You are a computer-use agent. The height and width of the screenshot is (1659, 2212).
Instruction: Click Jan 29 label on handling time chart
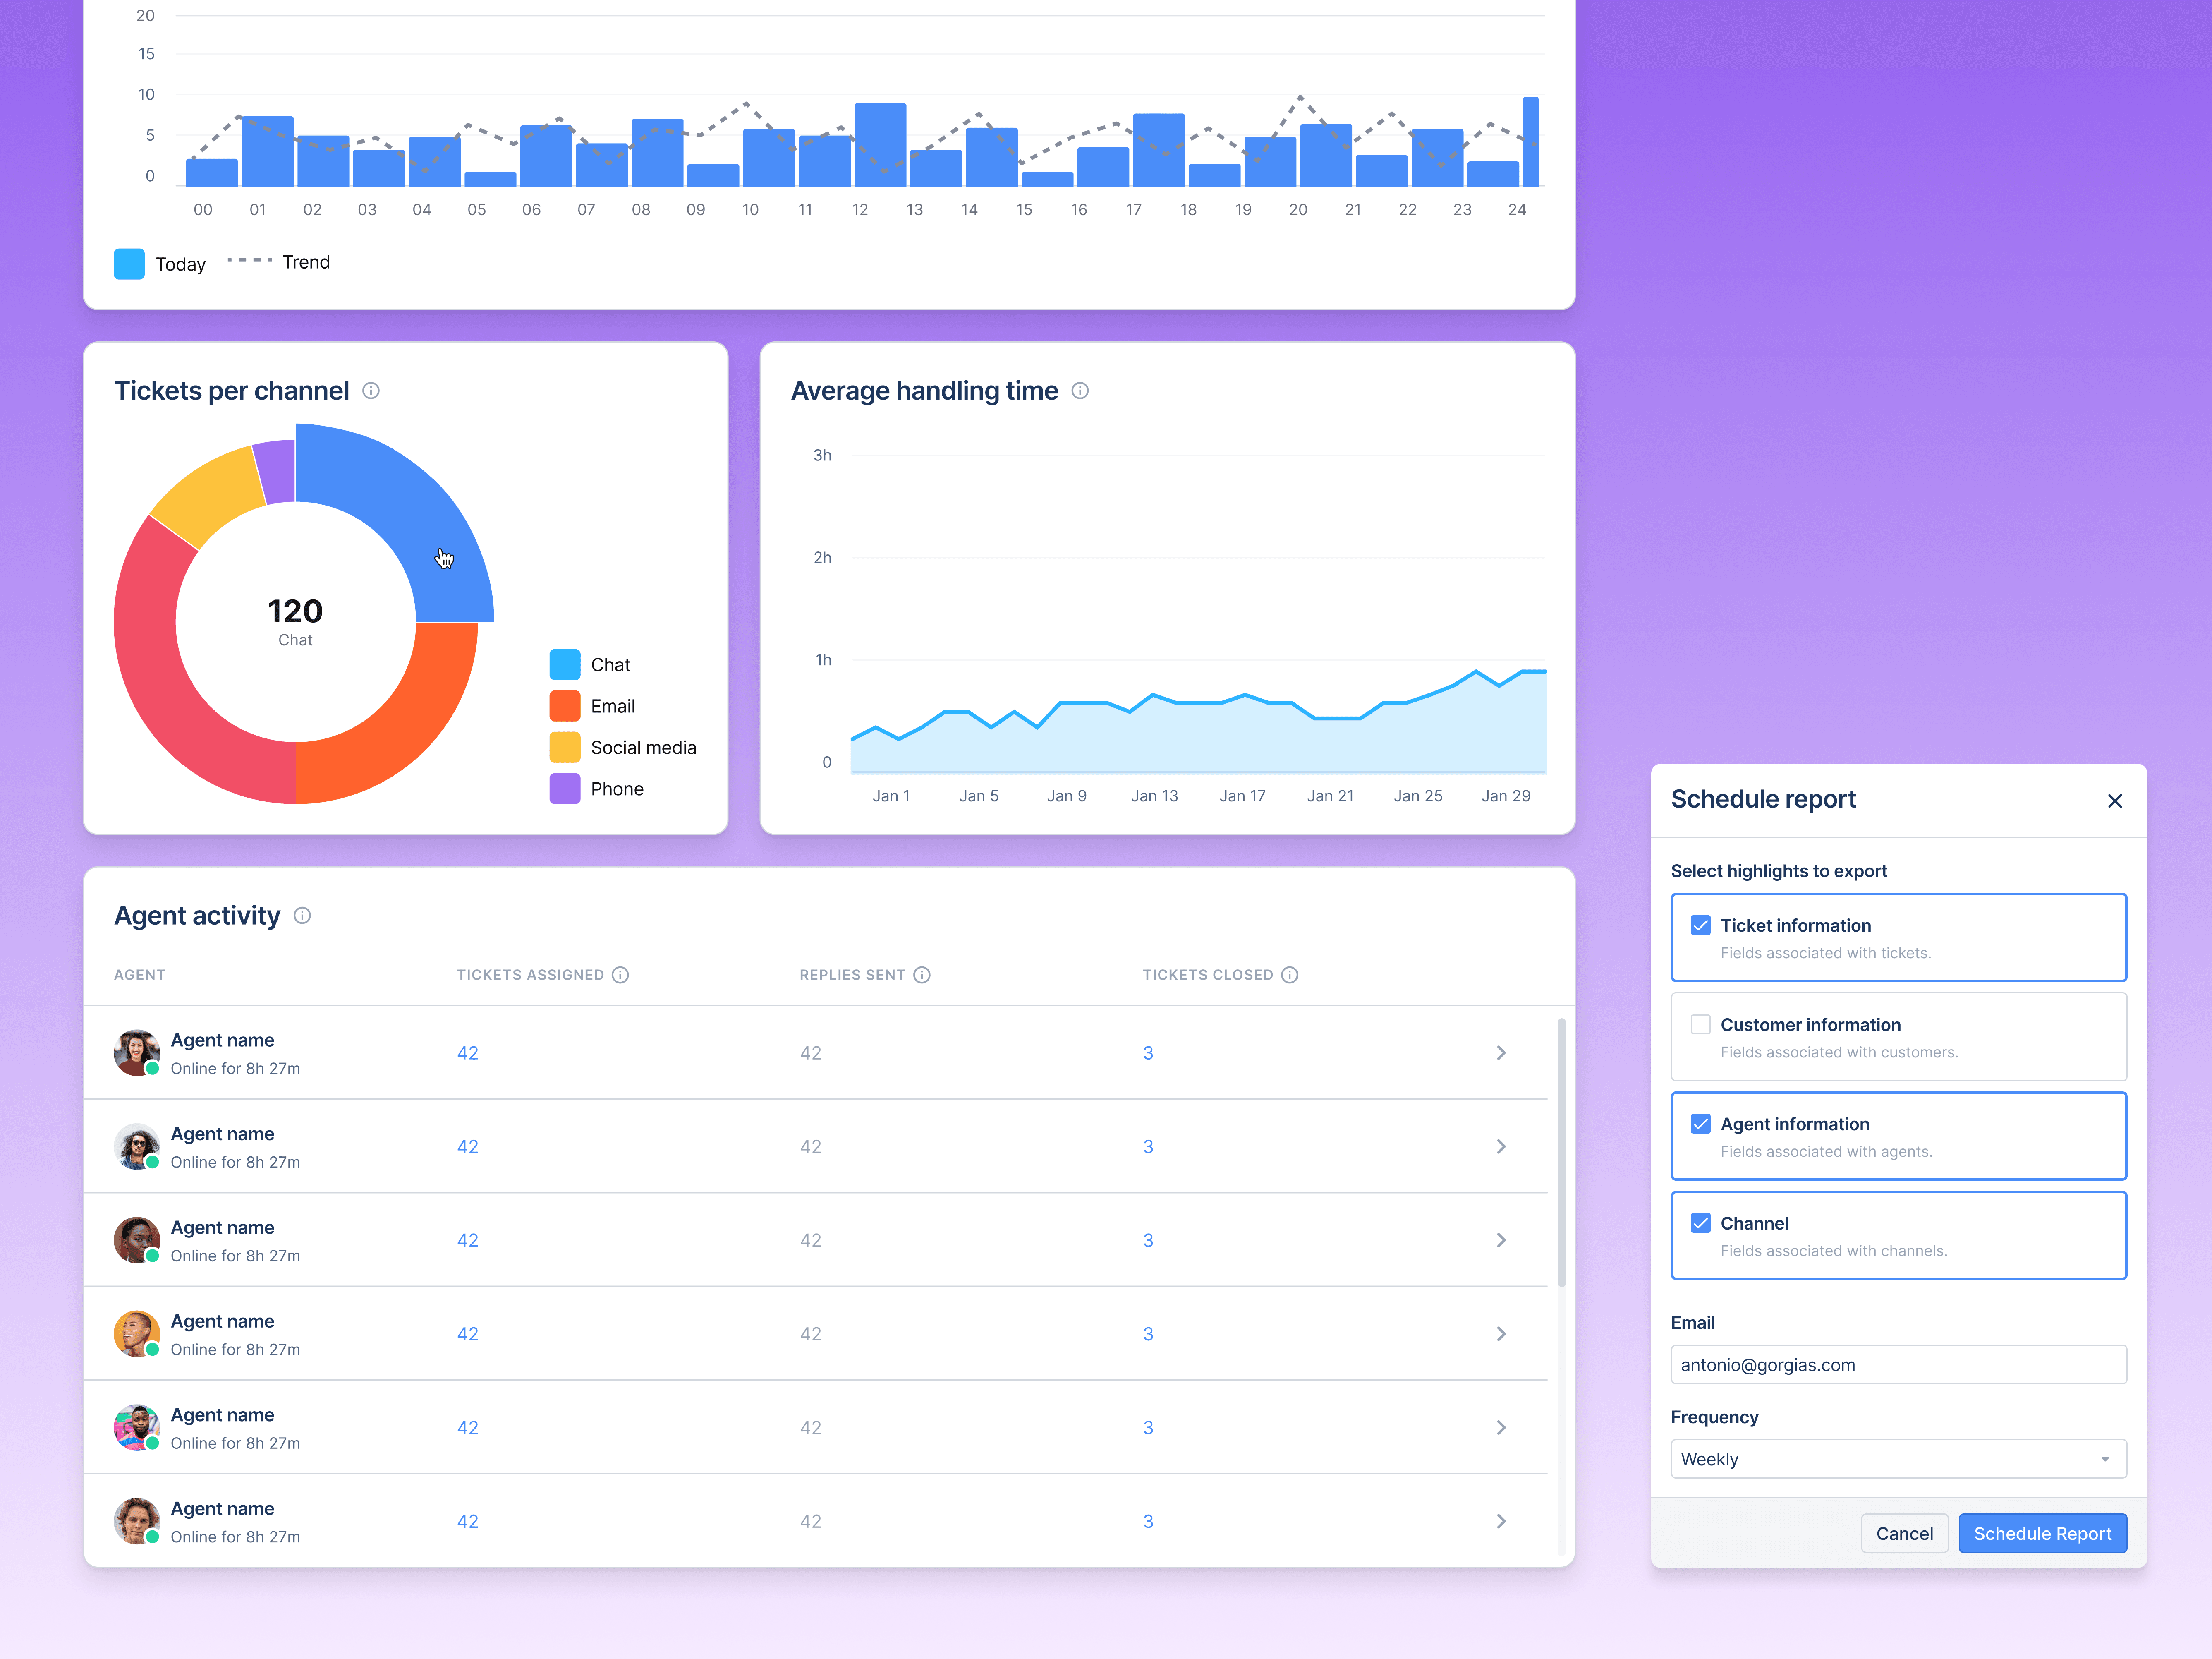coord(1505,796)
